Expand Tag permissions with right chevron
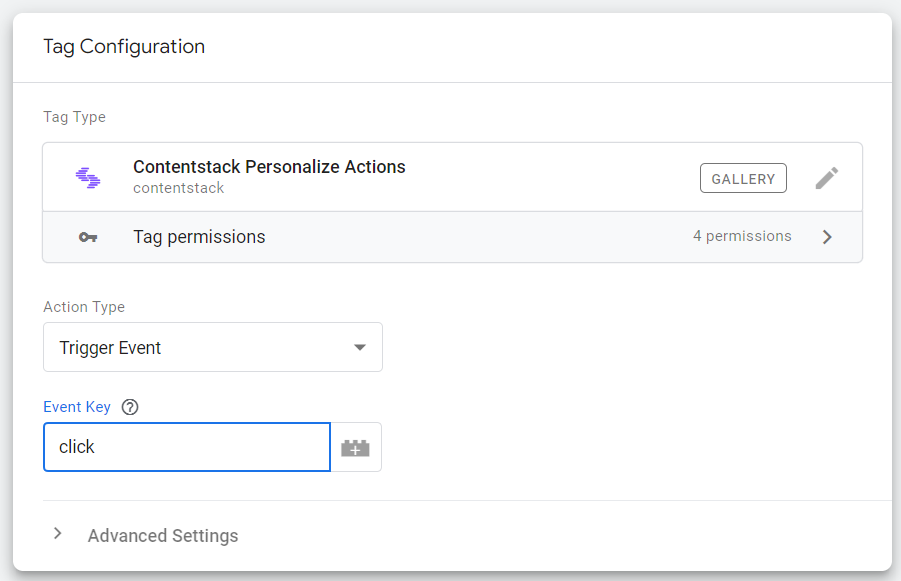Screen dimensions: 901x581 click(827, 237)
